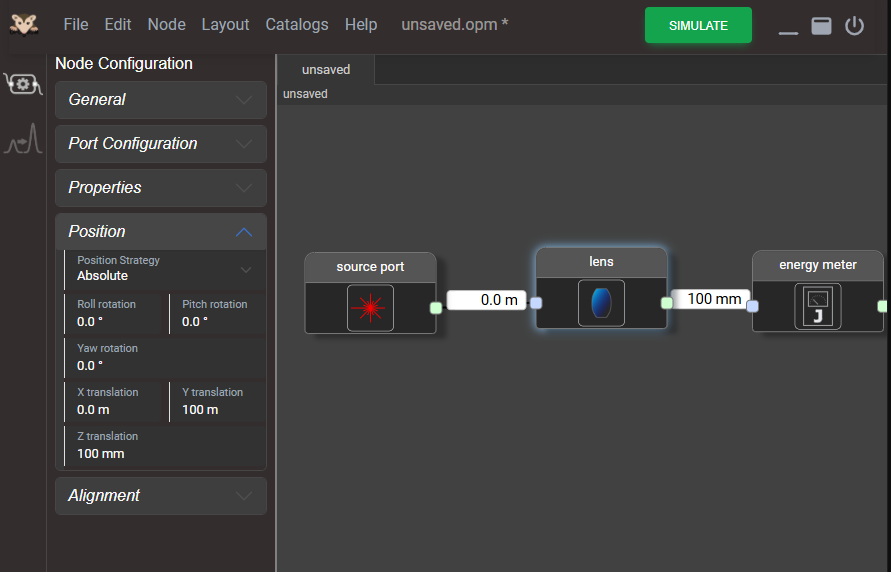Click energy meter green output port
891x572 pixels.
882,307
